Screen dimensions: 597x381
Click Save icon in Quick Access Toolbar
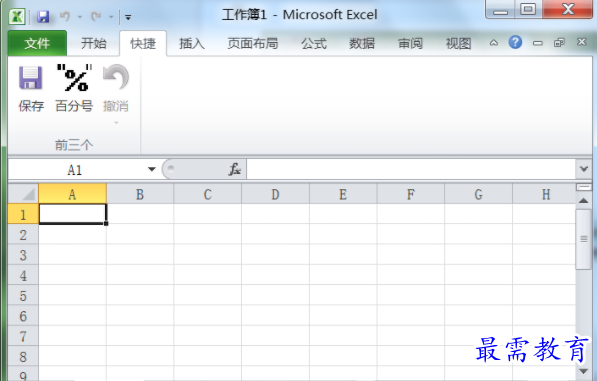[x=43, y=17]
